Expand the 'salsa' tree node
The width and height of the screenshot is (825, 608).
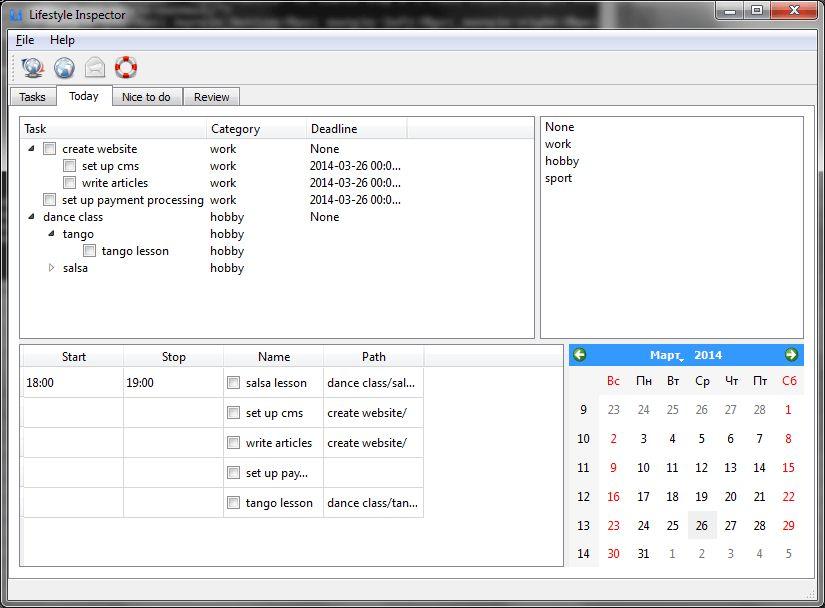[52, 268]
